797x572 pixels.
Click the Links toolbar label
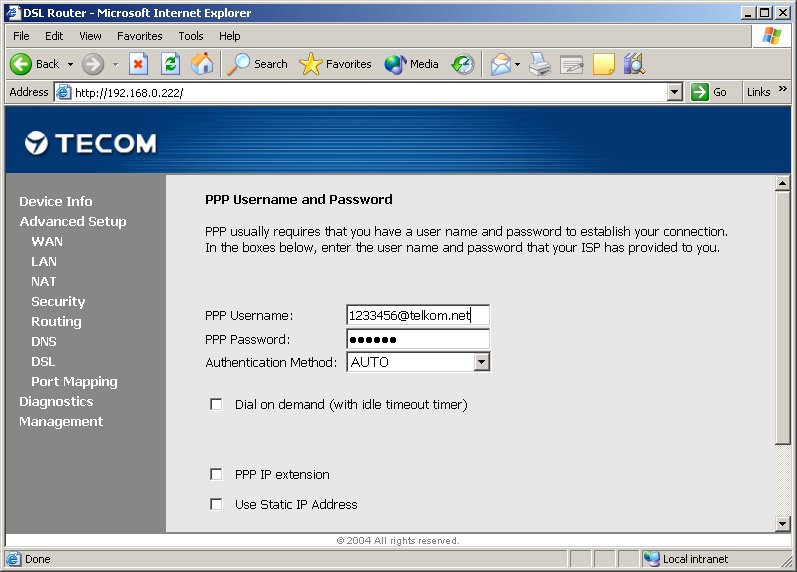point(758,92)
